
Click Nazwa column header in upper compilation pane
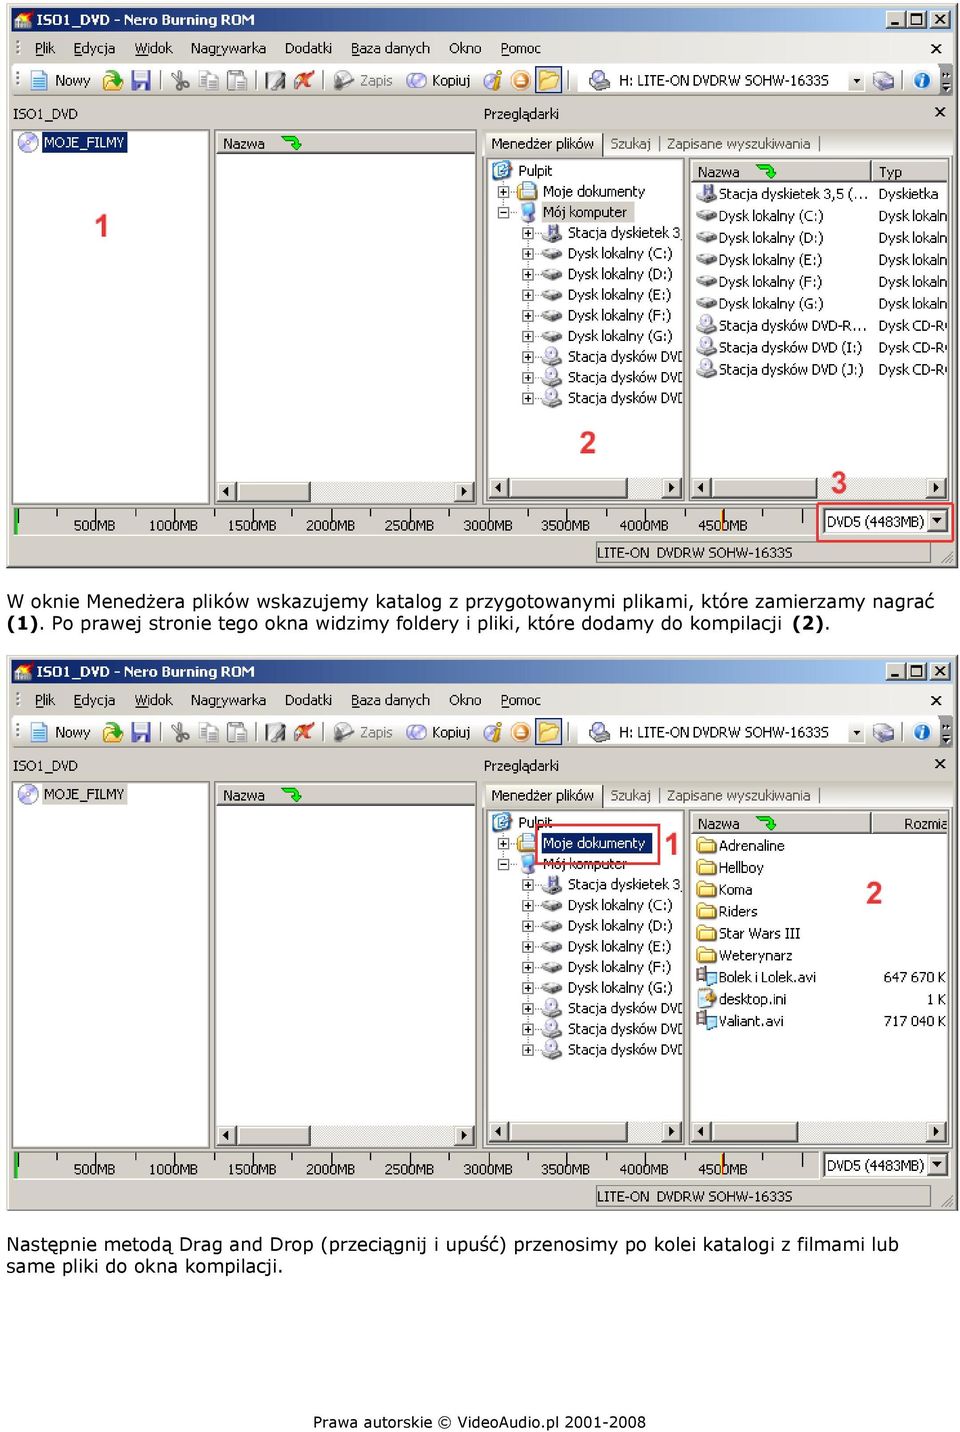click(345, 144)
